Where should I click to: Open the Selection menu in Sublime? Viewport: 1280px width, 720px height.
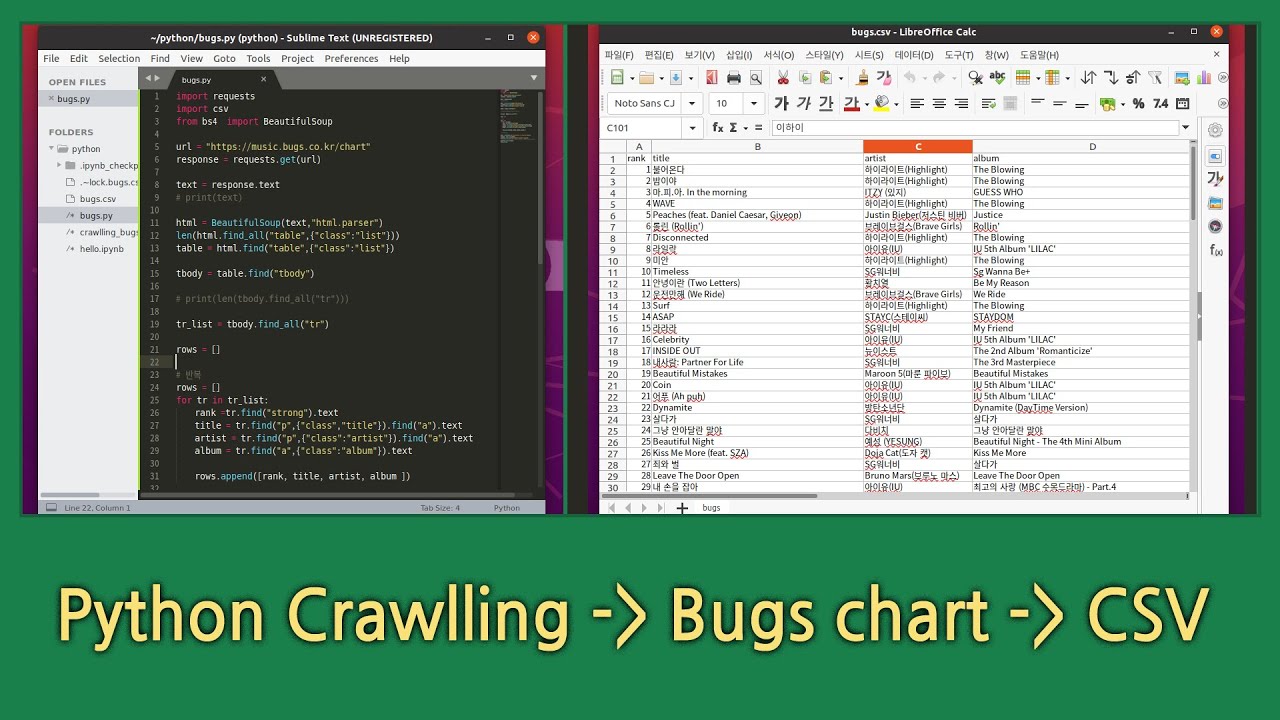point(119,58)
